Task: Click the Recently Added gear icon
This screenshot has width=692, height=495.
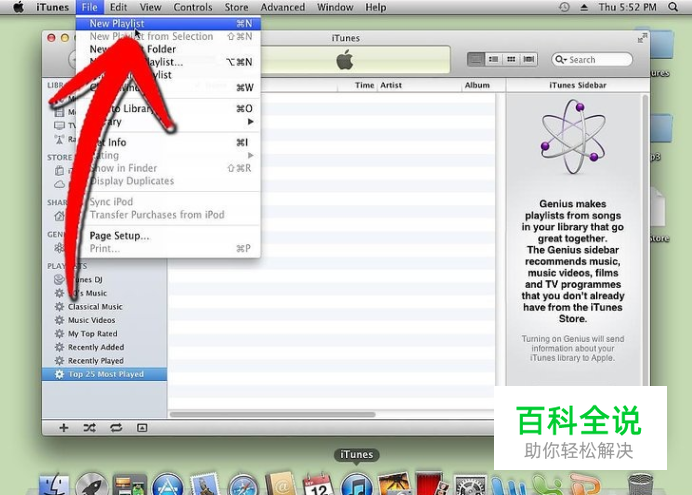Action: pos(59,347)
